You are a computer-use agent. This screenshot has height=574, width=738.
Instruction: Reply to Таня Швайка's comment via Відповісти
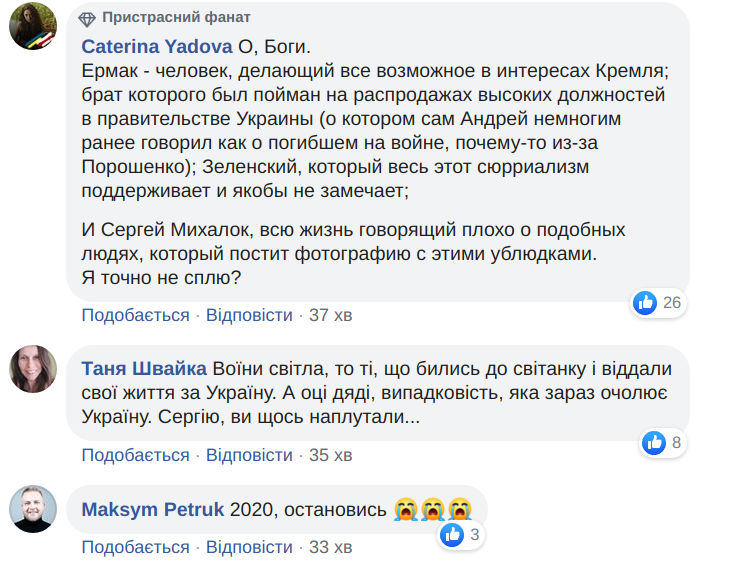[249, 455]
